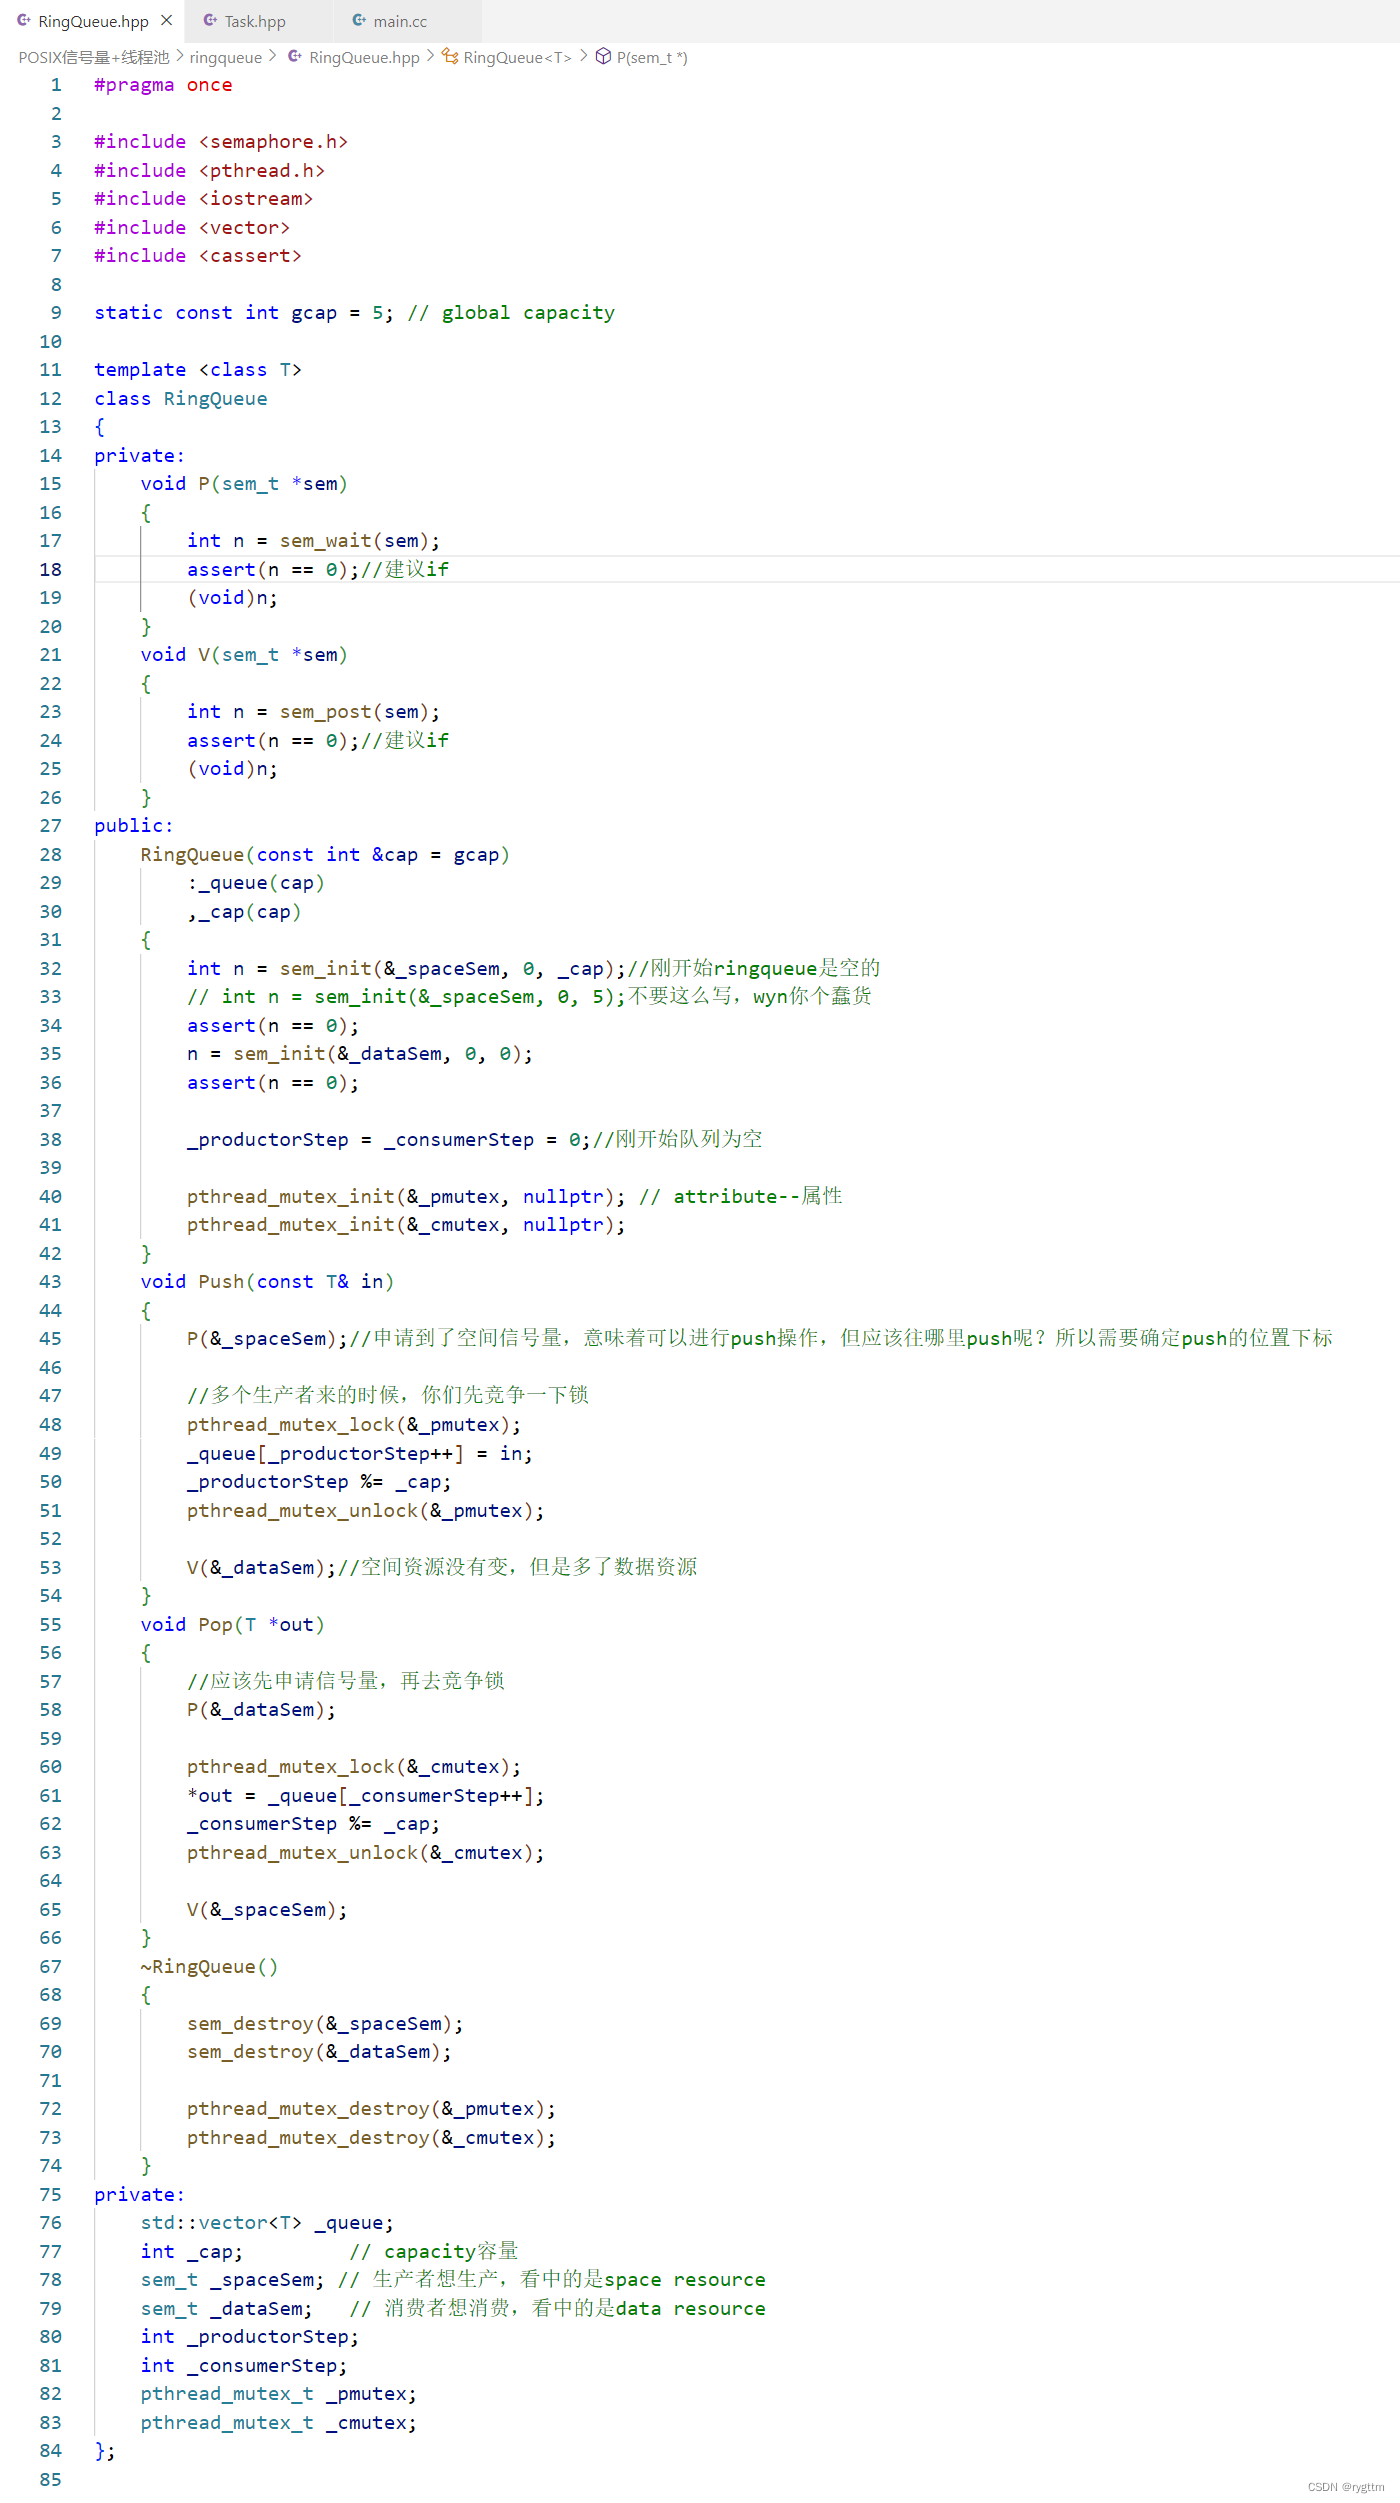
Task: Click 'void Push(const T& in)' signature
Action: click(x=267, y=1282)
